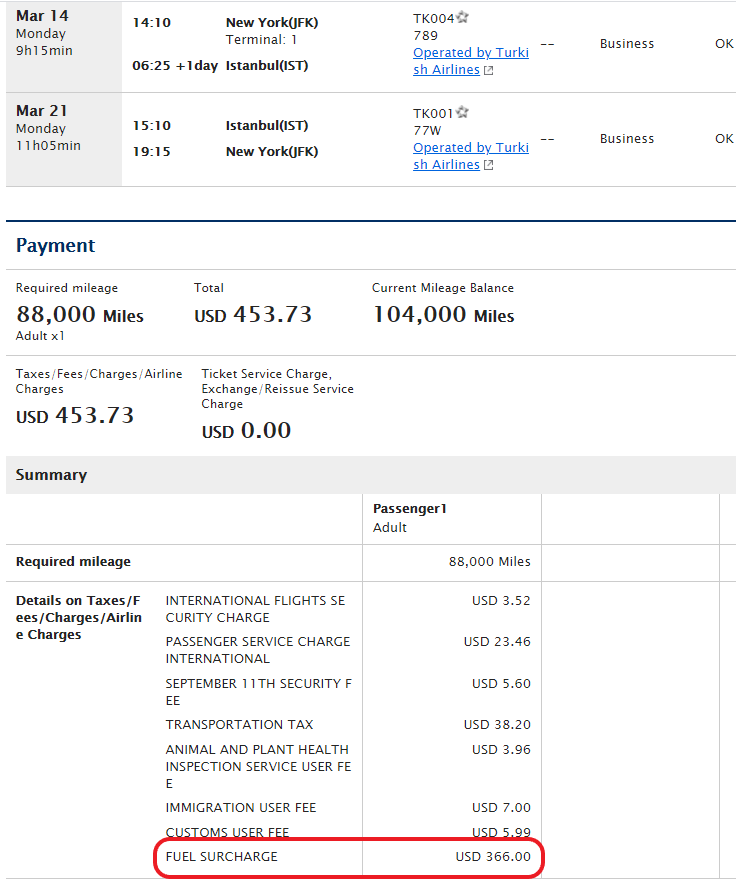736x883 pixels.
Task: Click the USD 23.46 passenger service charge
Action: (x=497, y=641)
